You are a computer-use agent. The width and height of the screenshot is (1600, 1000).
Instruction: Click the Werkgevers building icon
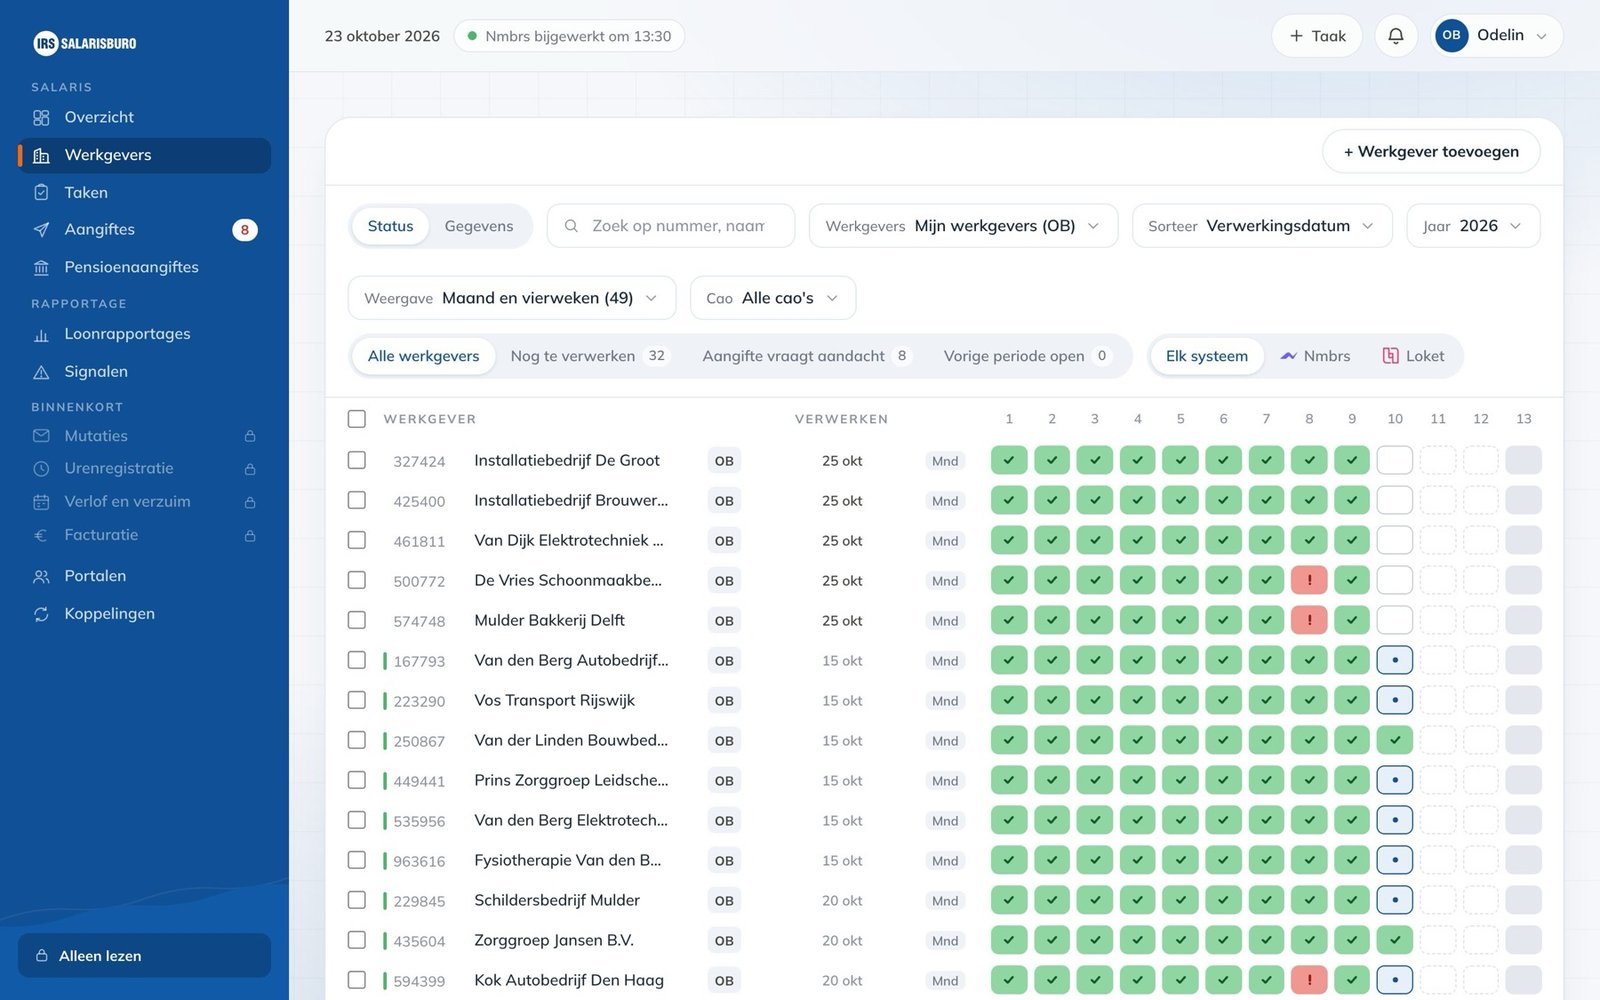(x=41, y=156)
